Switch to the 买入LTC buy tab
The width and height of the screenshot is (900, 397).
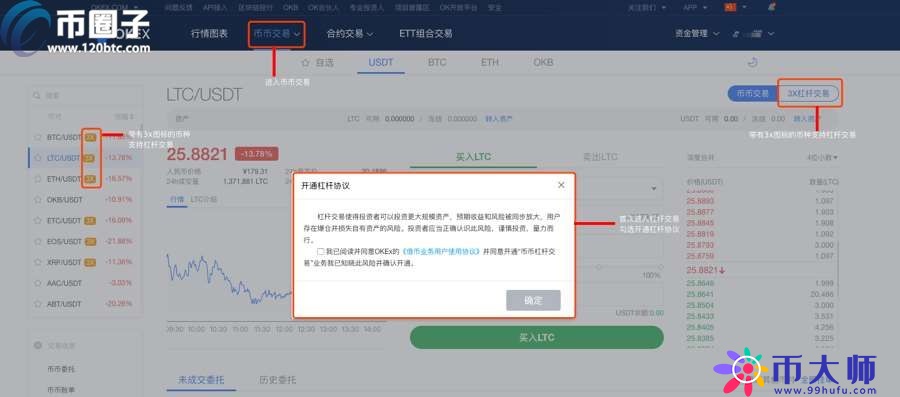474,157
